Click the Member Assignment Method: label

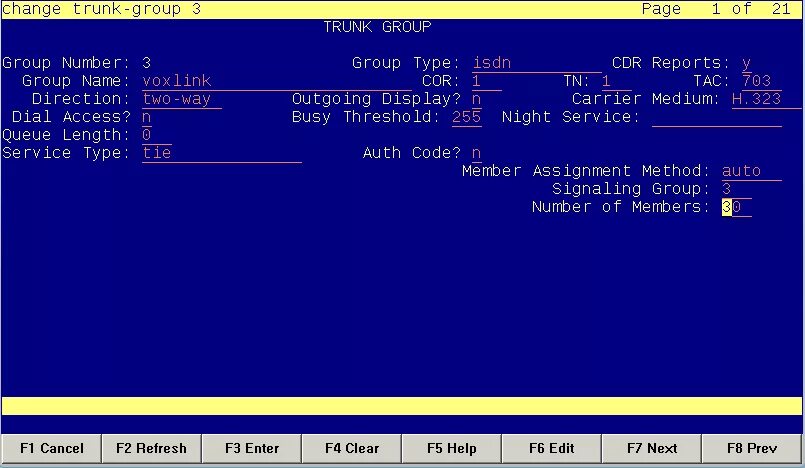click(x=586, y=171)
